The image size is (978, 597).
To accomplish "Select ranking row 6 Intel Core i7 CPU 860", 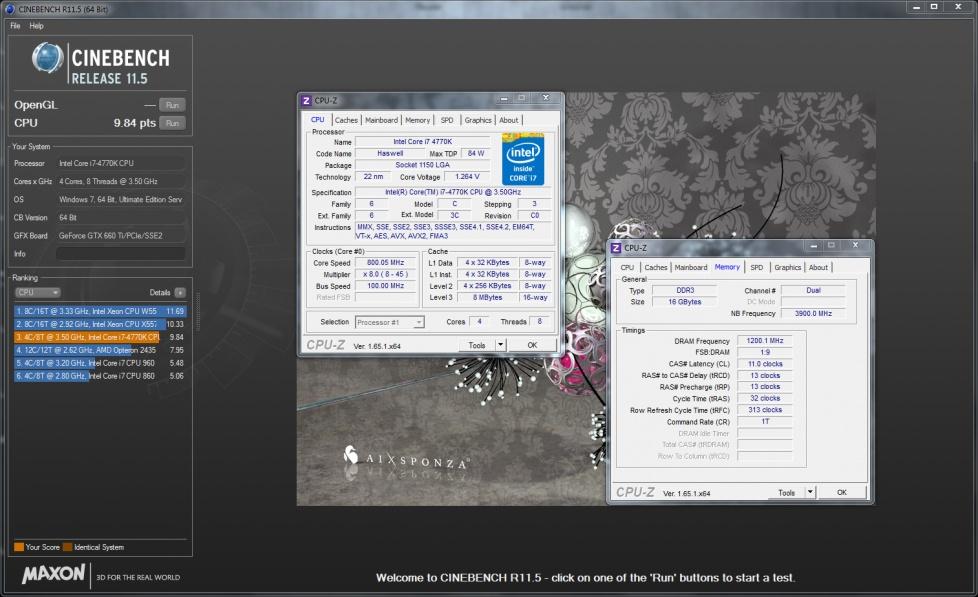I will pyautogui.click(x=100, y=376).
